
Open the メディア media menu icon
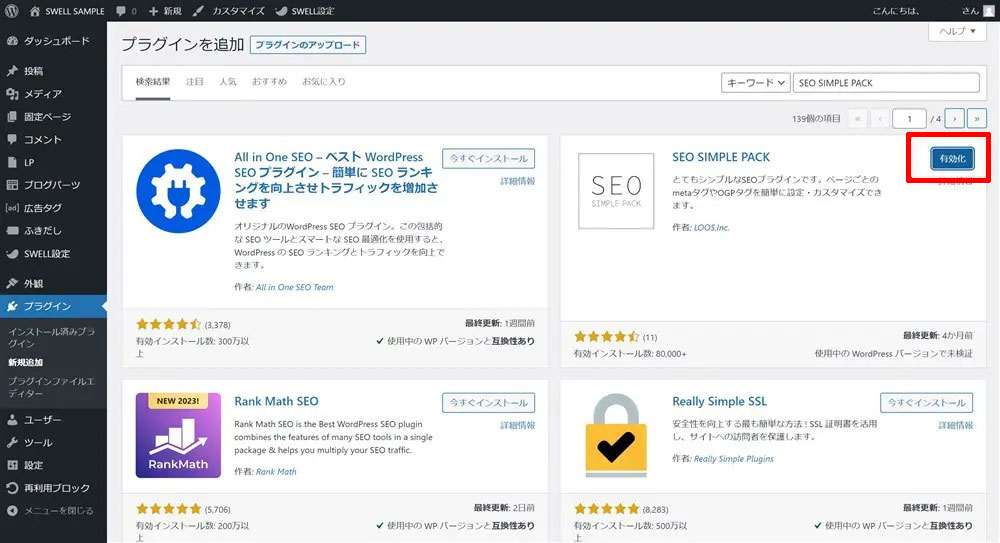(x=12, y=94)
